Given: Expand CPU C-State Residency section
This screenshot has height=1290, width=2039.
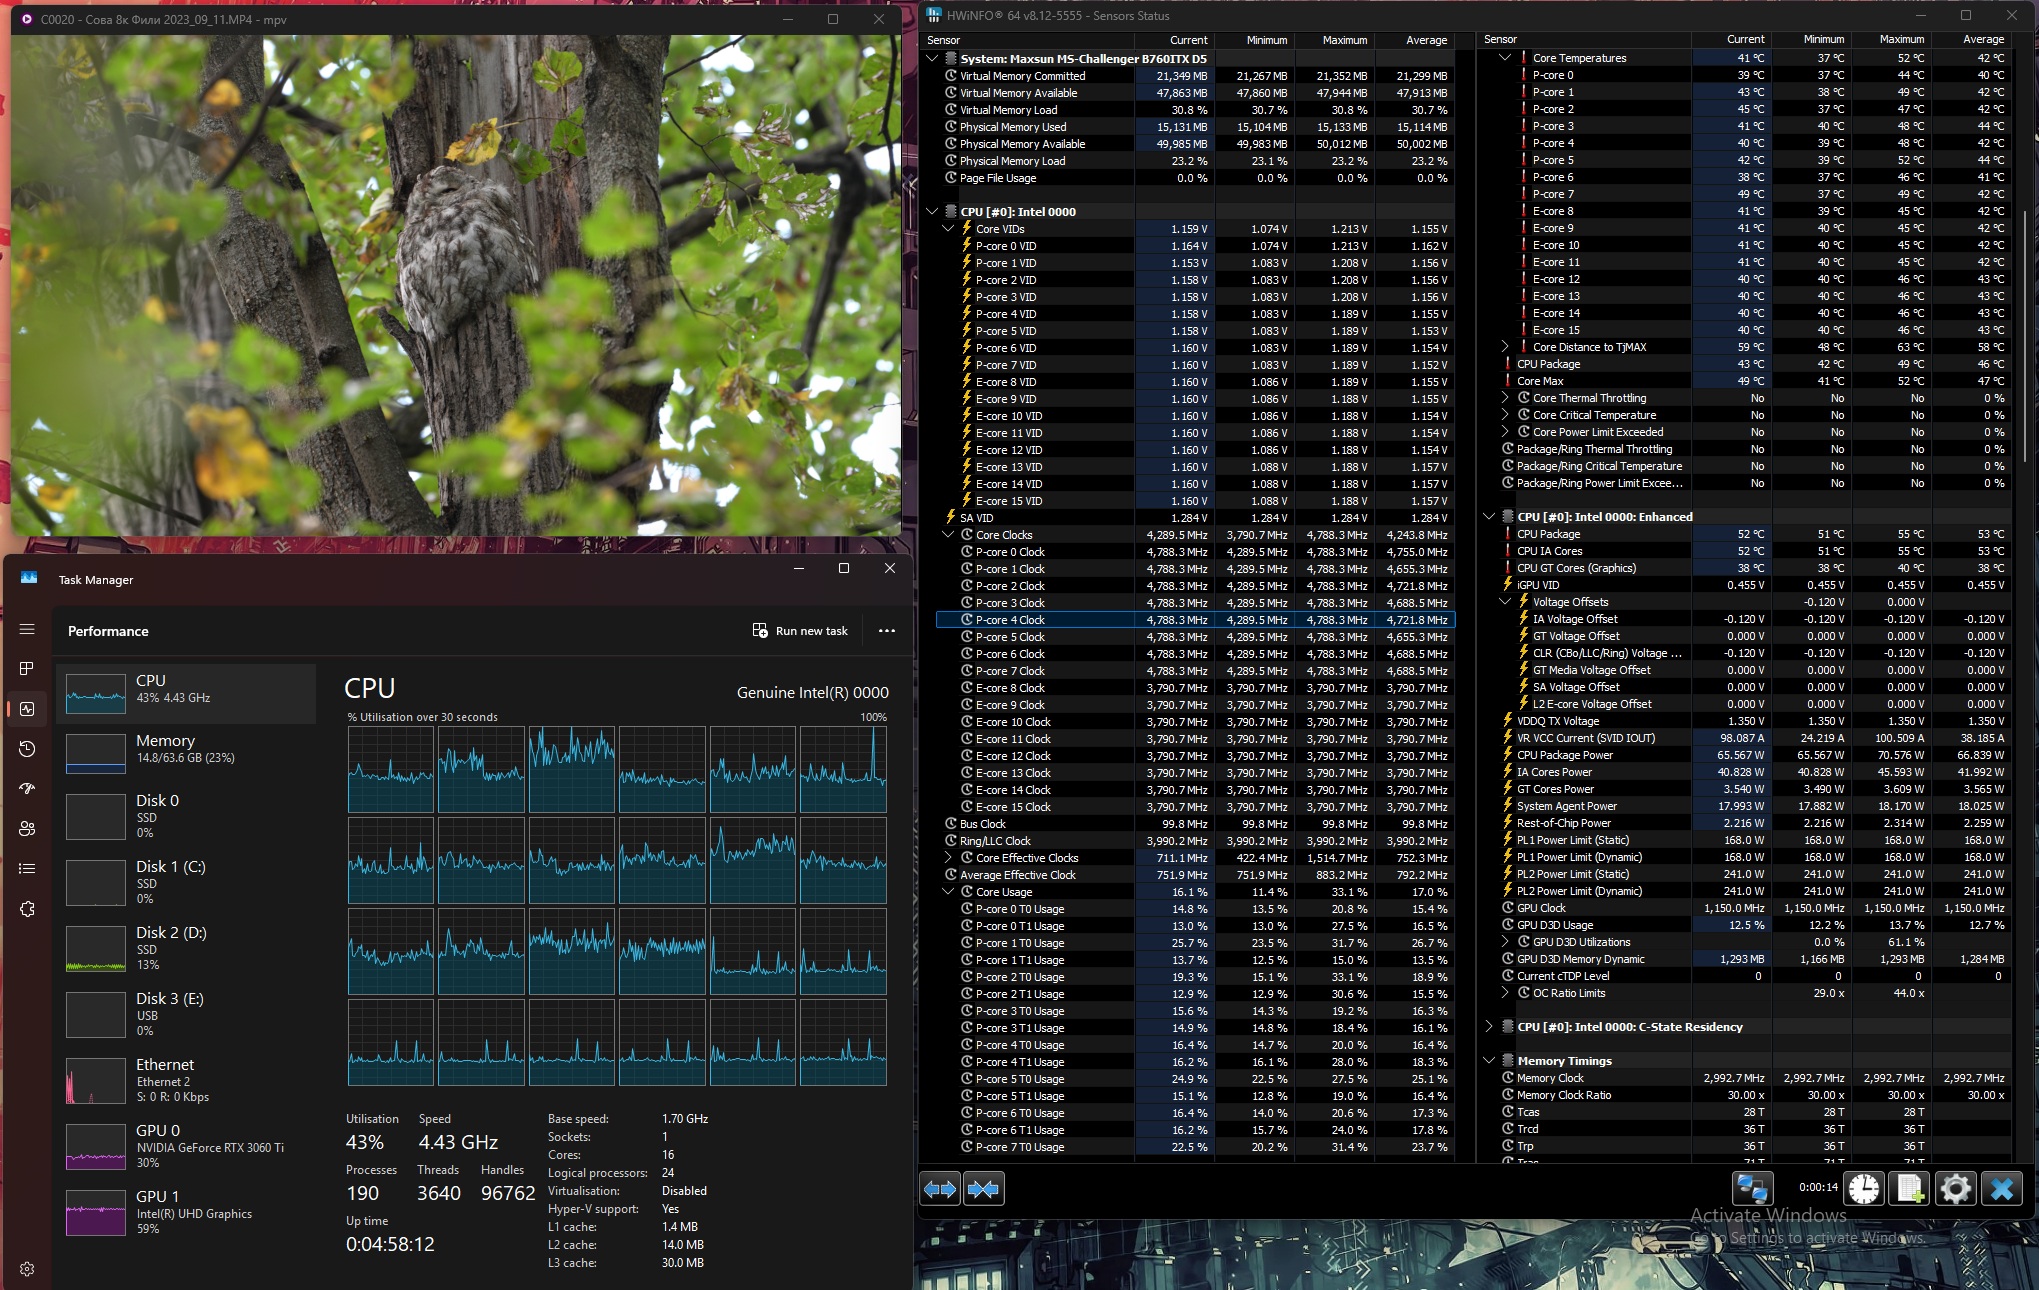Looking at the screenshot, I should click(x=1489, y=1027).
